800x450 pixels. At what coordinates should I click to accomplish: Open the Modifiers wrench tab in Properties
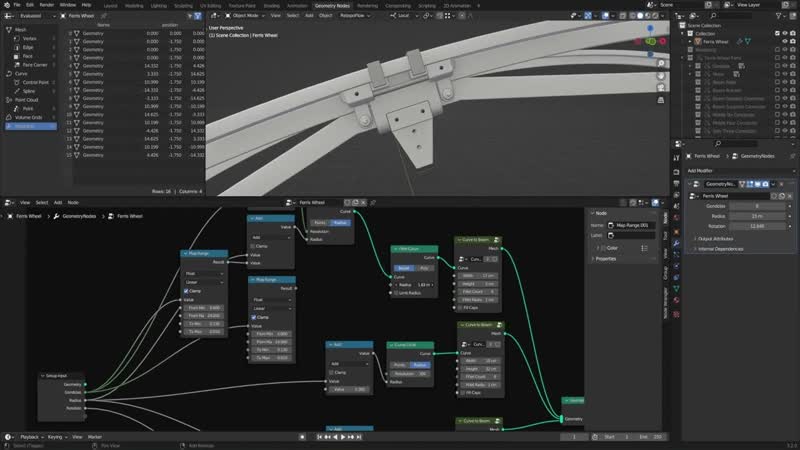[x=677, y=243]
